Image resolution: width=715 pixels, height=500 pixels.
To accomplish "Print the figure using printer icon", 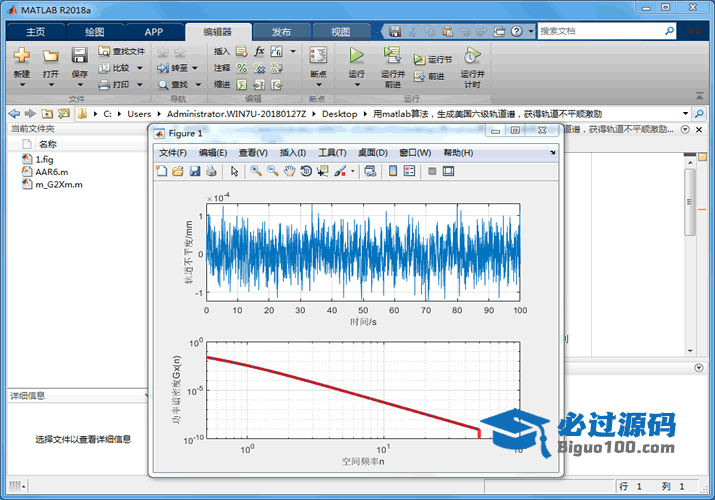I will tap(211, 171).
